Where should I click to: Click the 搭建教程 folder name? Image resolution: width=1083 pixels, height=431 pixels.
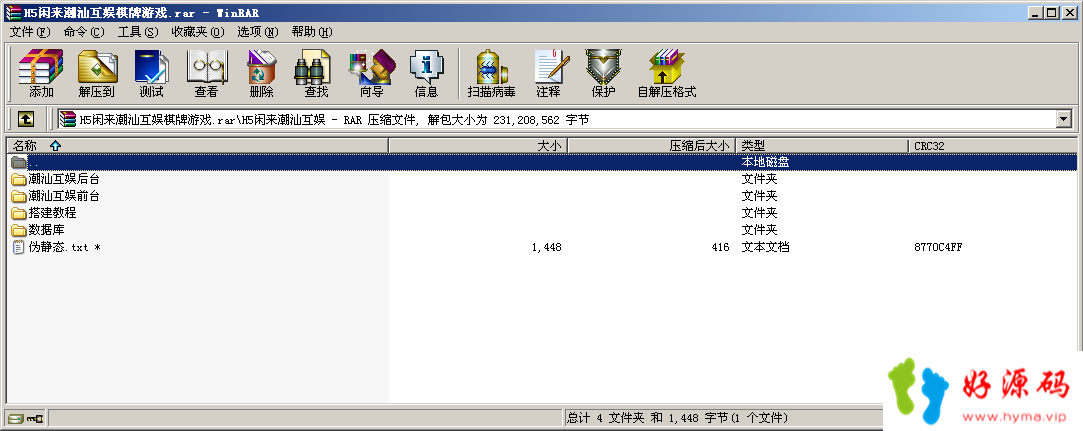click(x=52, y=213)
